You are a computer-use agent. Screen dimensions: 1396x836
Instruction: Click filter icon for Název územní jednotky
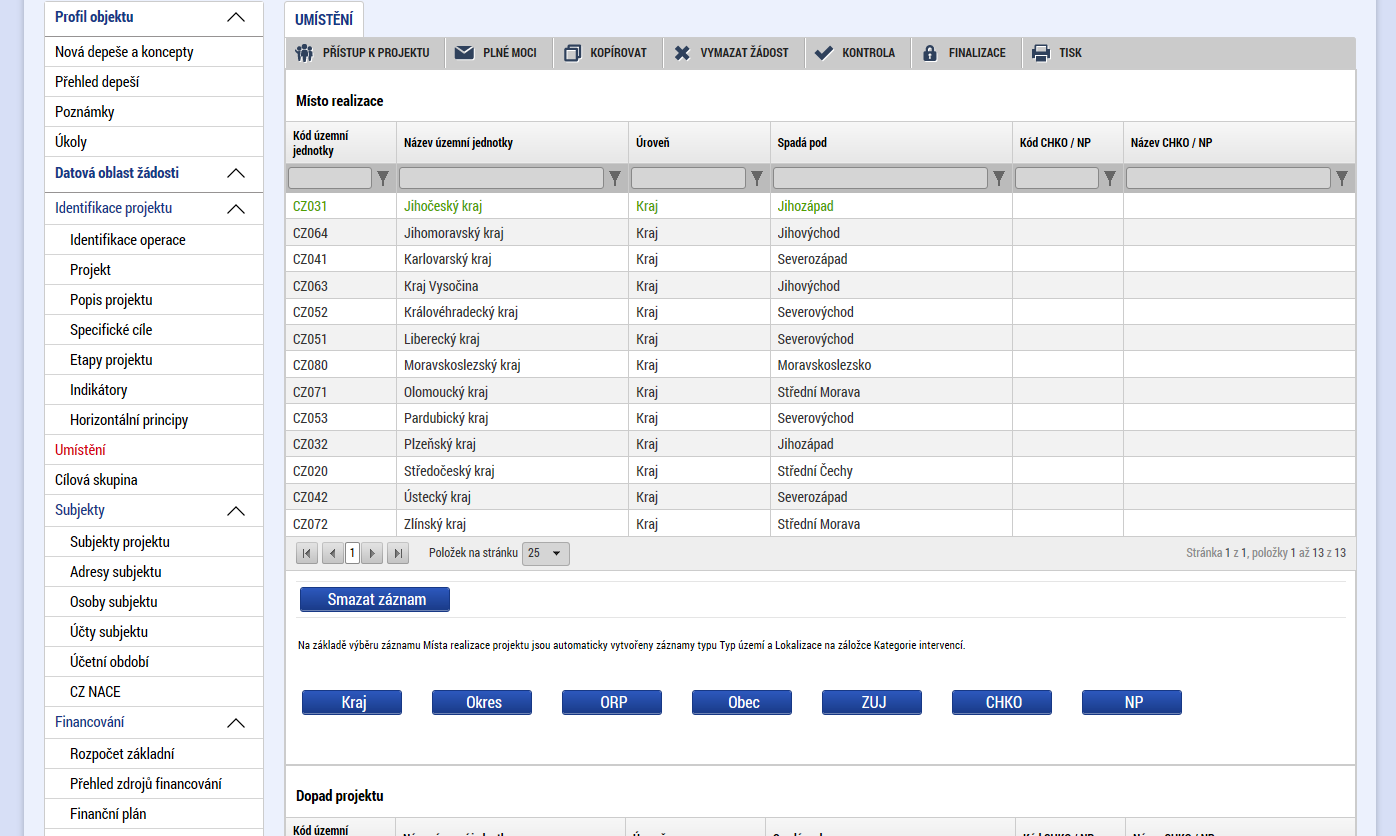pos(615,178)
